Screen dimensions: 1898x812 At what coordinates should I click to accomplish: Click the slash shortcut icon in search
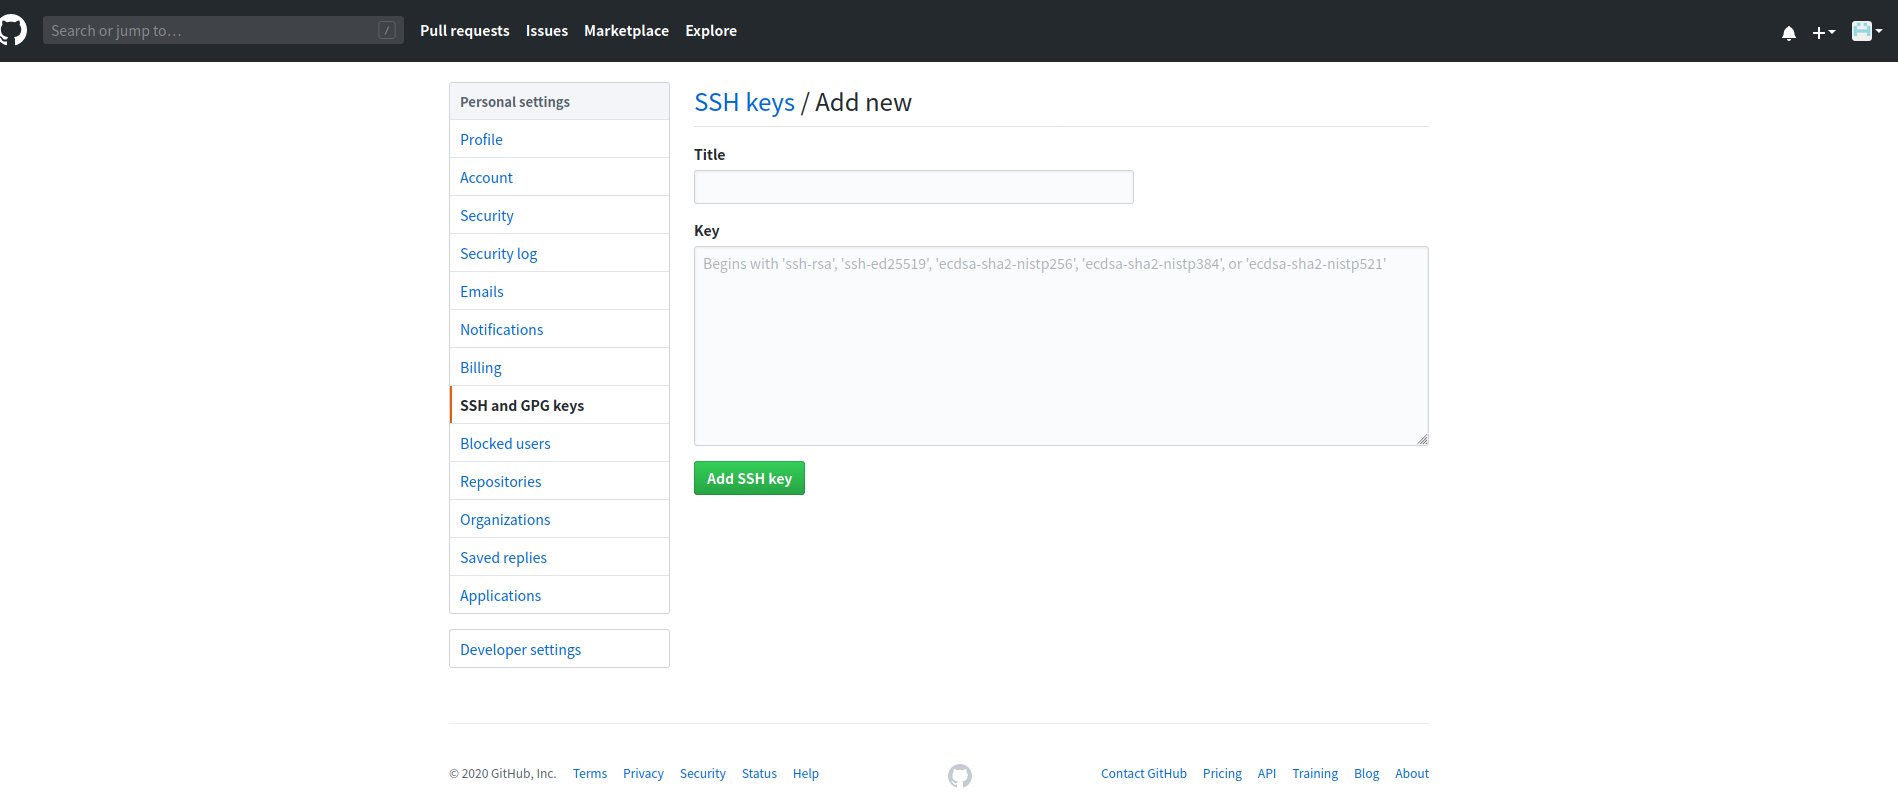click(x=387, y=30)
